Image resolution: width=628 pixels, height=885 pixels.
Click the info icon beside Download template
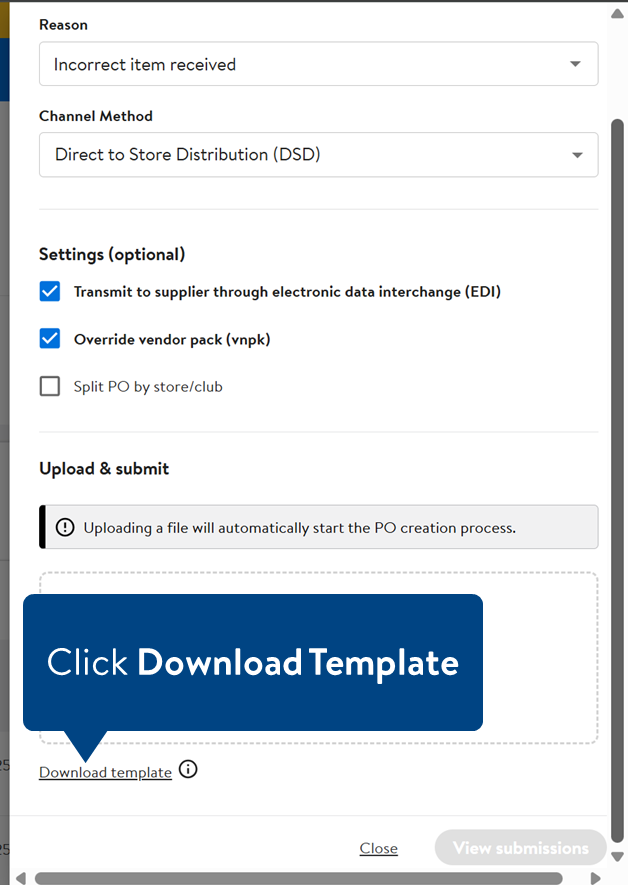point(188,770)
